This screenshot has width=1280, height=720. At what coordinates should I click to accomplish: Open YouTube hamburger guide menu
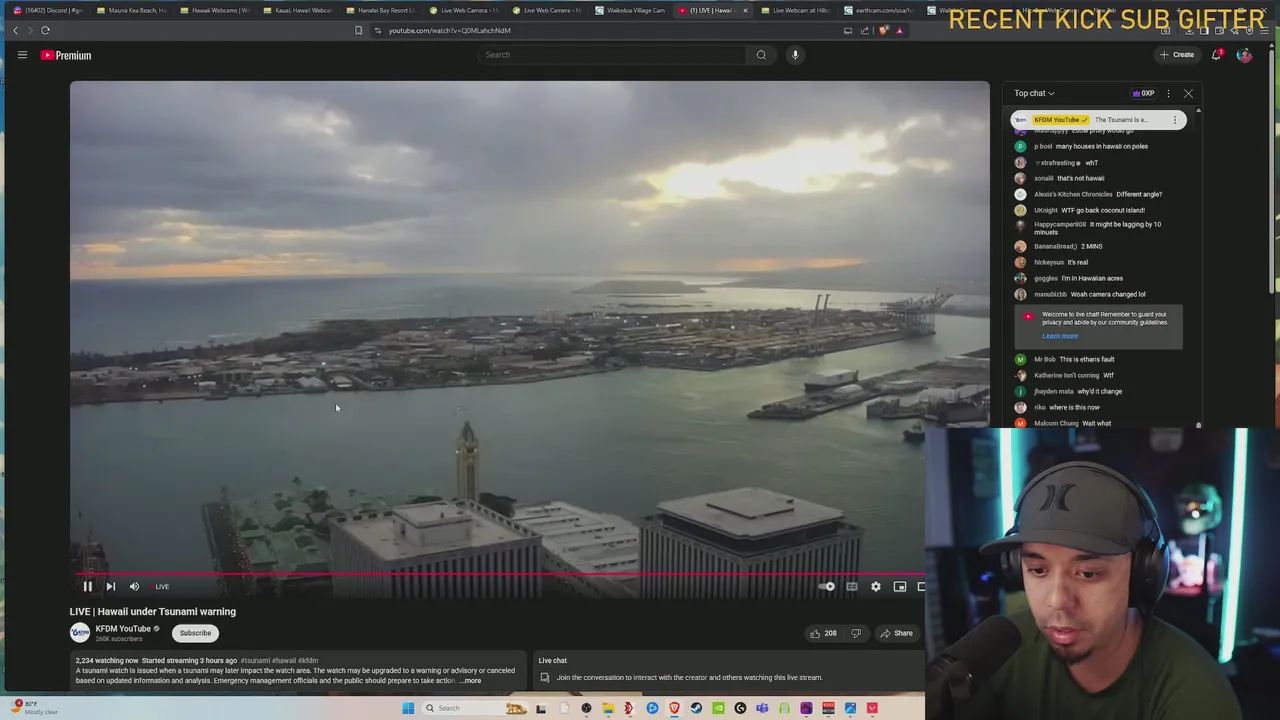tap(22, 55)
